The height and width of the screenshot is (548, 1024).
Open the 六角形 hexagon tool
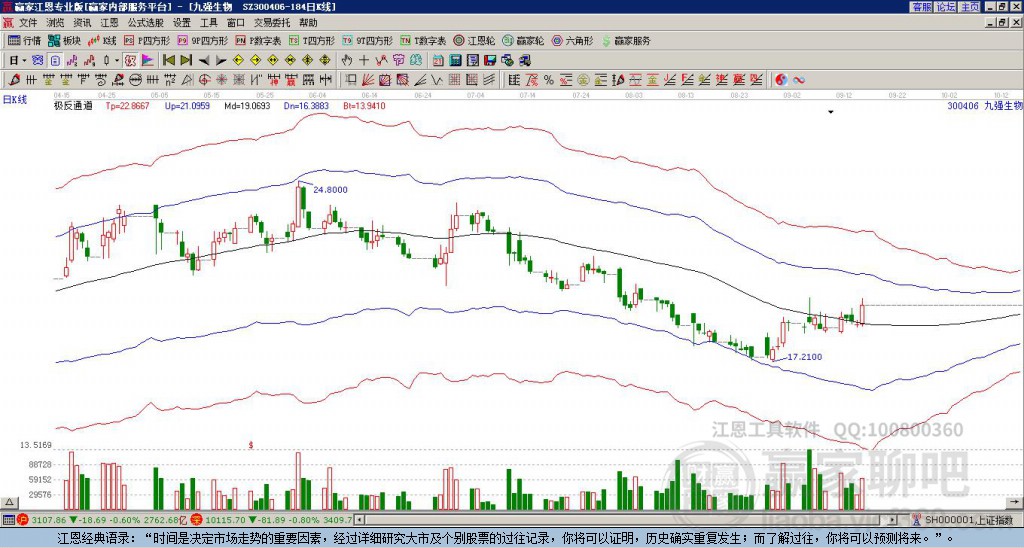point(573,40)
